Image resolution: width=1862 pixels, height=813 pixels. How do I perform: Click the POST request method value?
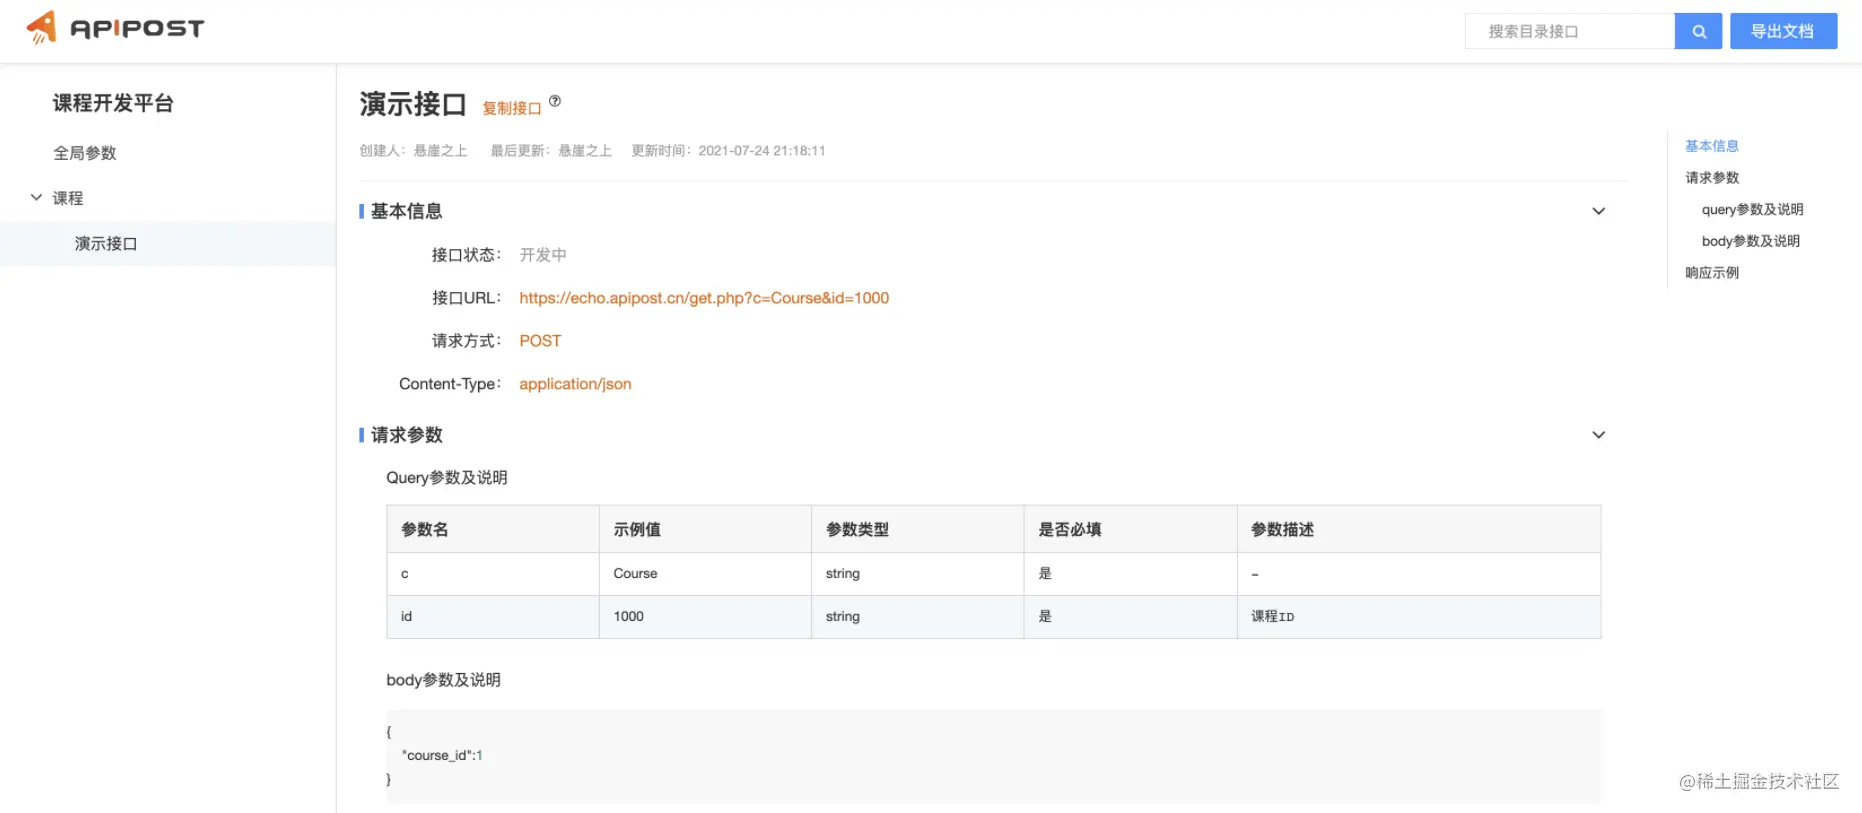[x=540, y=341]
